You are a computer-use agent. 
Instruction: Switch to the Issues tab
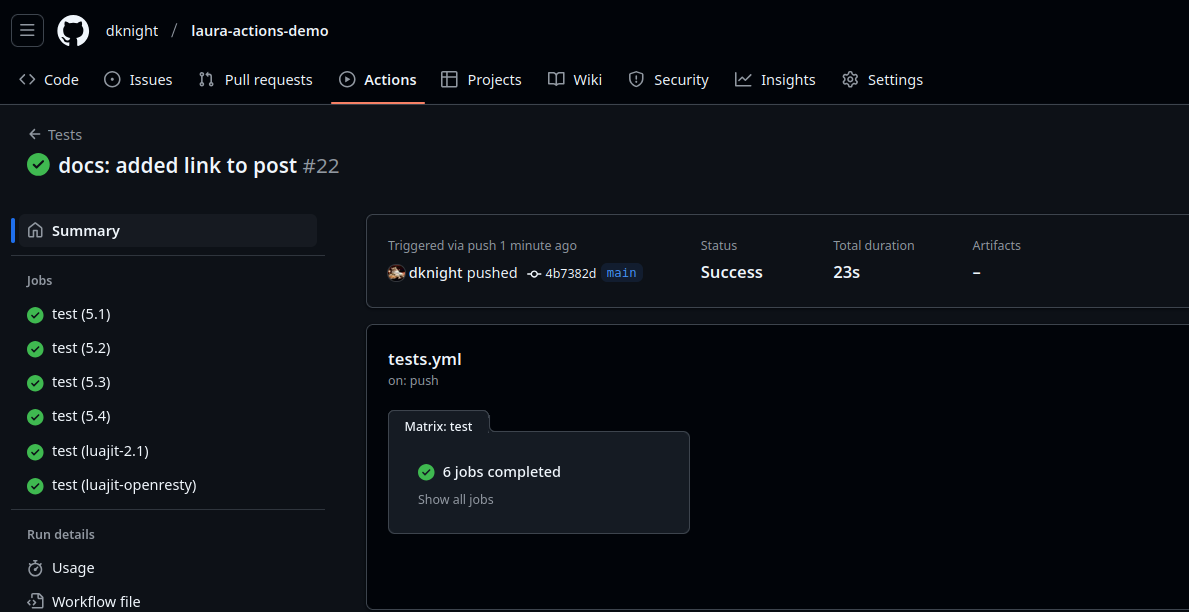pyautogui.click(x=138, y=80)
